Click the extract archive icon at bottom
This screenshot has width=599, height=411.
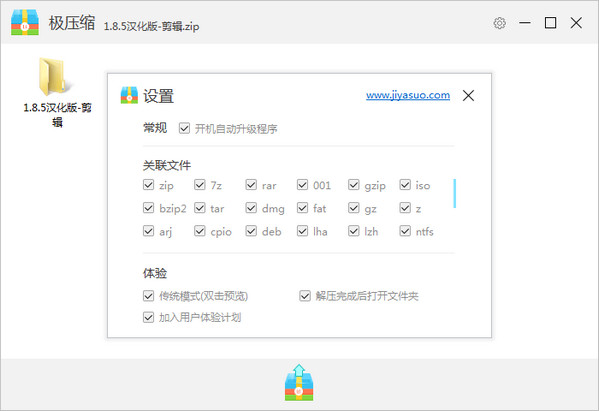(x=299, y=382)
